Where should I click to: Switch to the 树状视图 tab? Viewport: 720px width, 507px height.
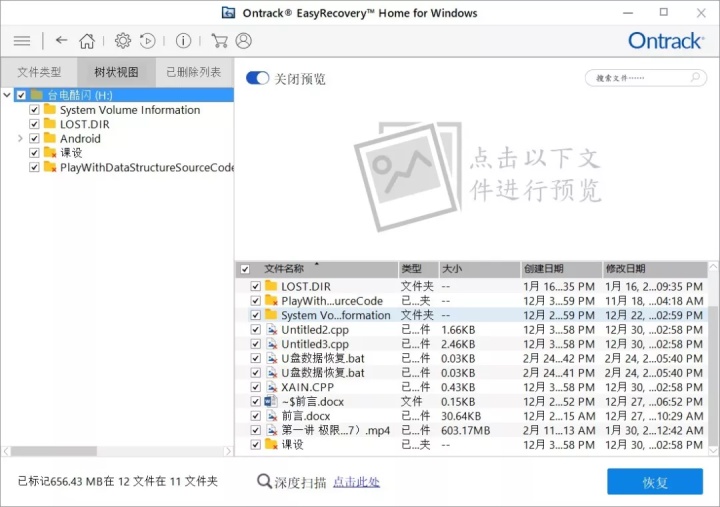pos(116,72)
